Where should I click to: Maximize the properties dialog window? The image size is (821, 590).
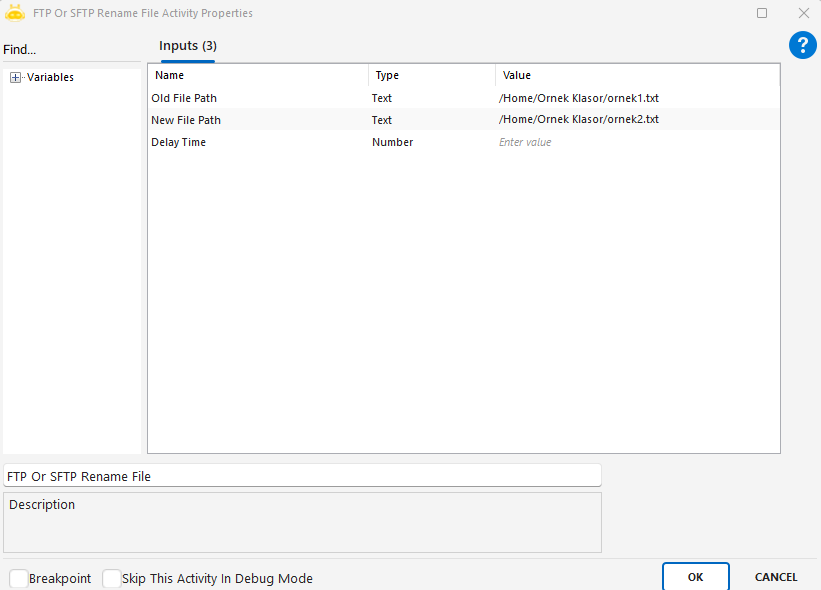762,13
